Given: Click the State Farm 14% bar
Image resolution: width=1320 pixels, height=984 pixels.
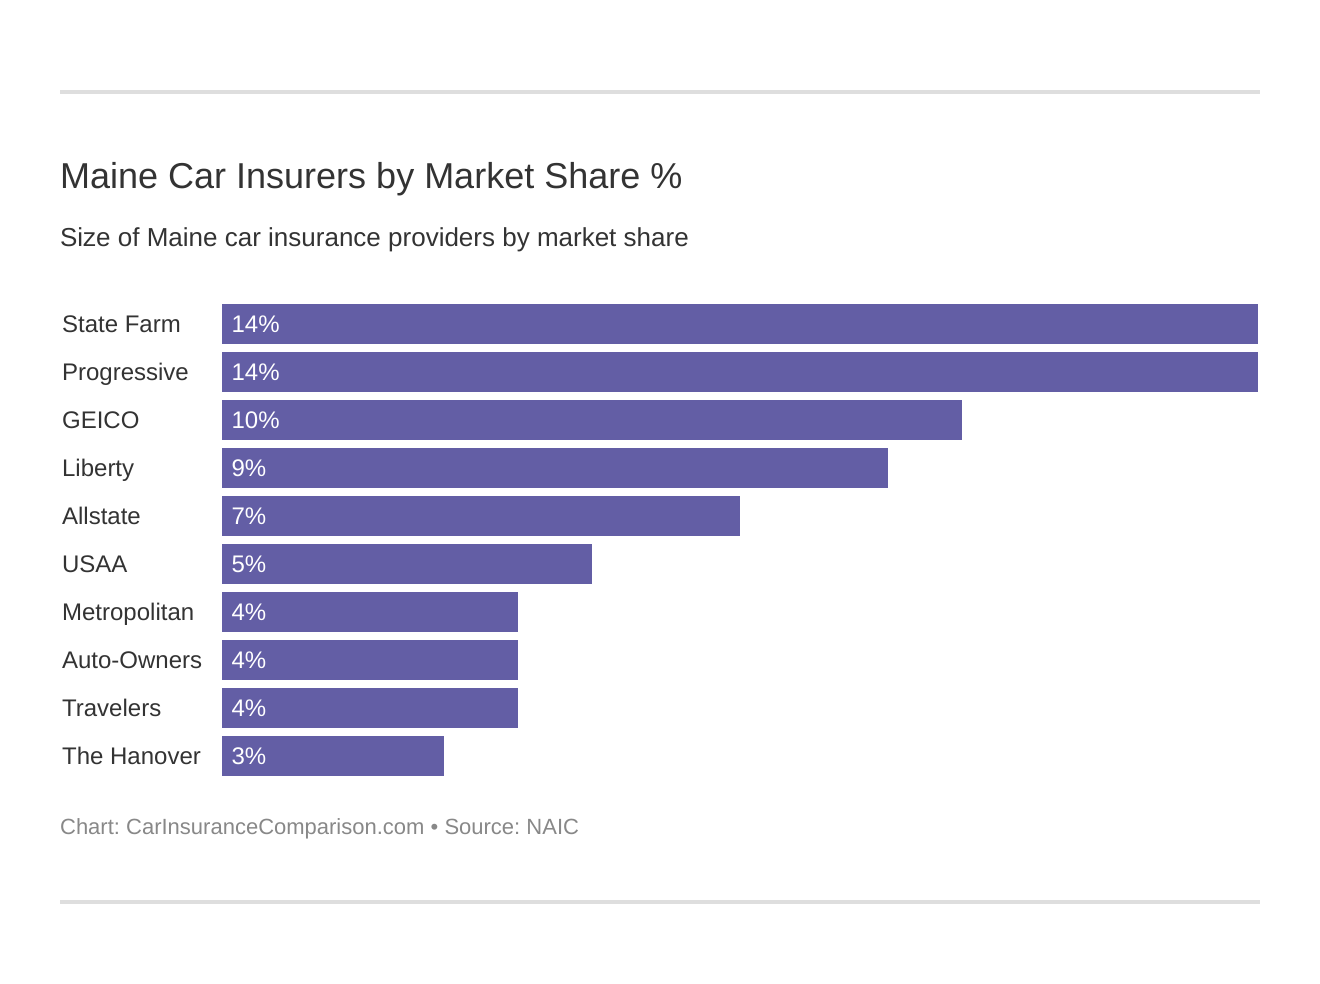Looking at the screenshot, I should (739, 324).
